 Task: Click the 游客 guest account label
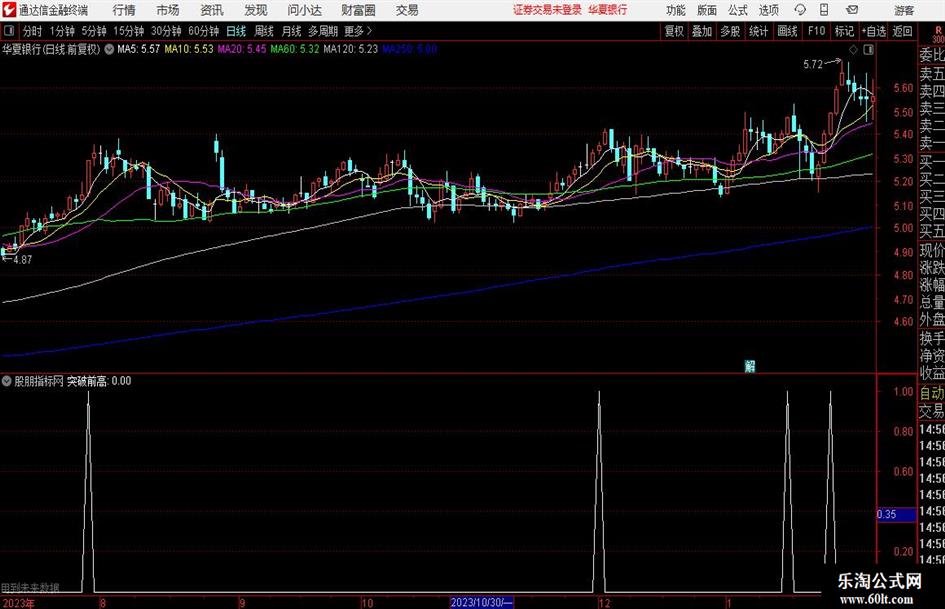[x=904, y=10]
